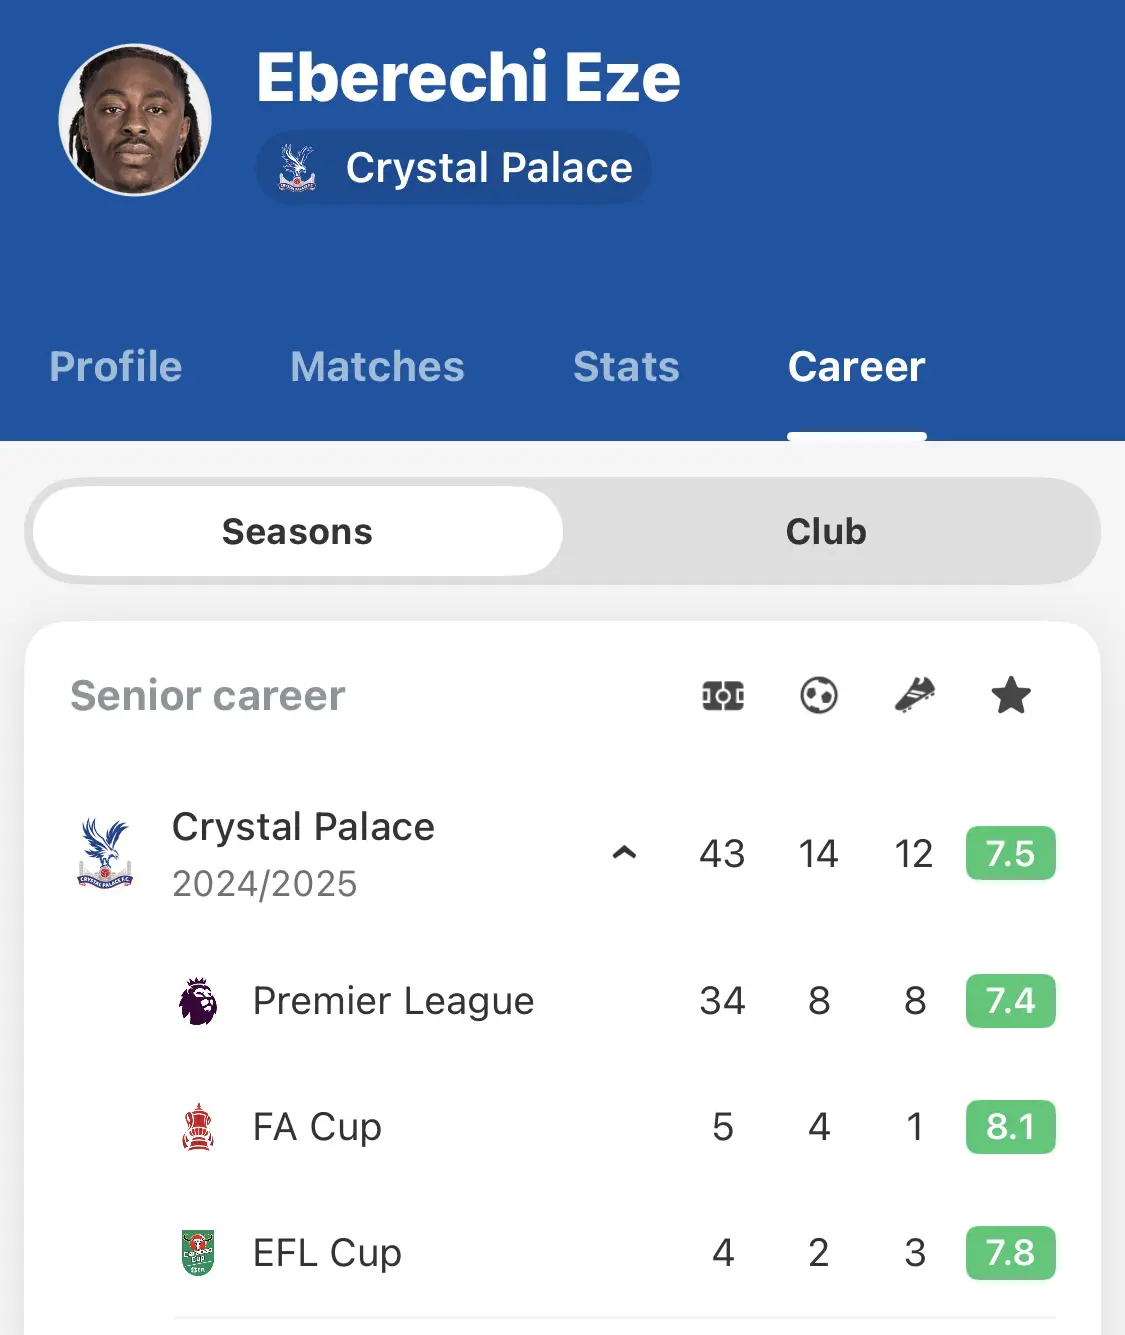This screenshot has height=1335, width=1125.
Task: Open the Profile tab
Action: 116,366
